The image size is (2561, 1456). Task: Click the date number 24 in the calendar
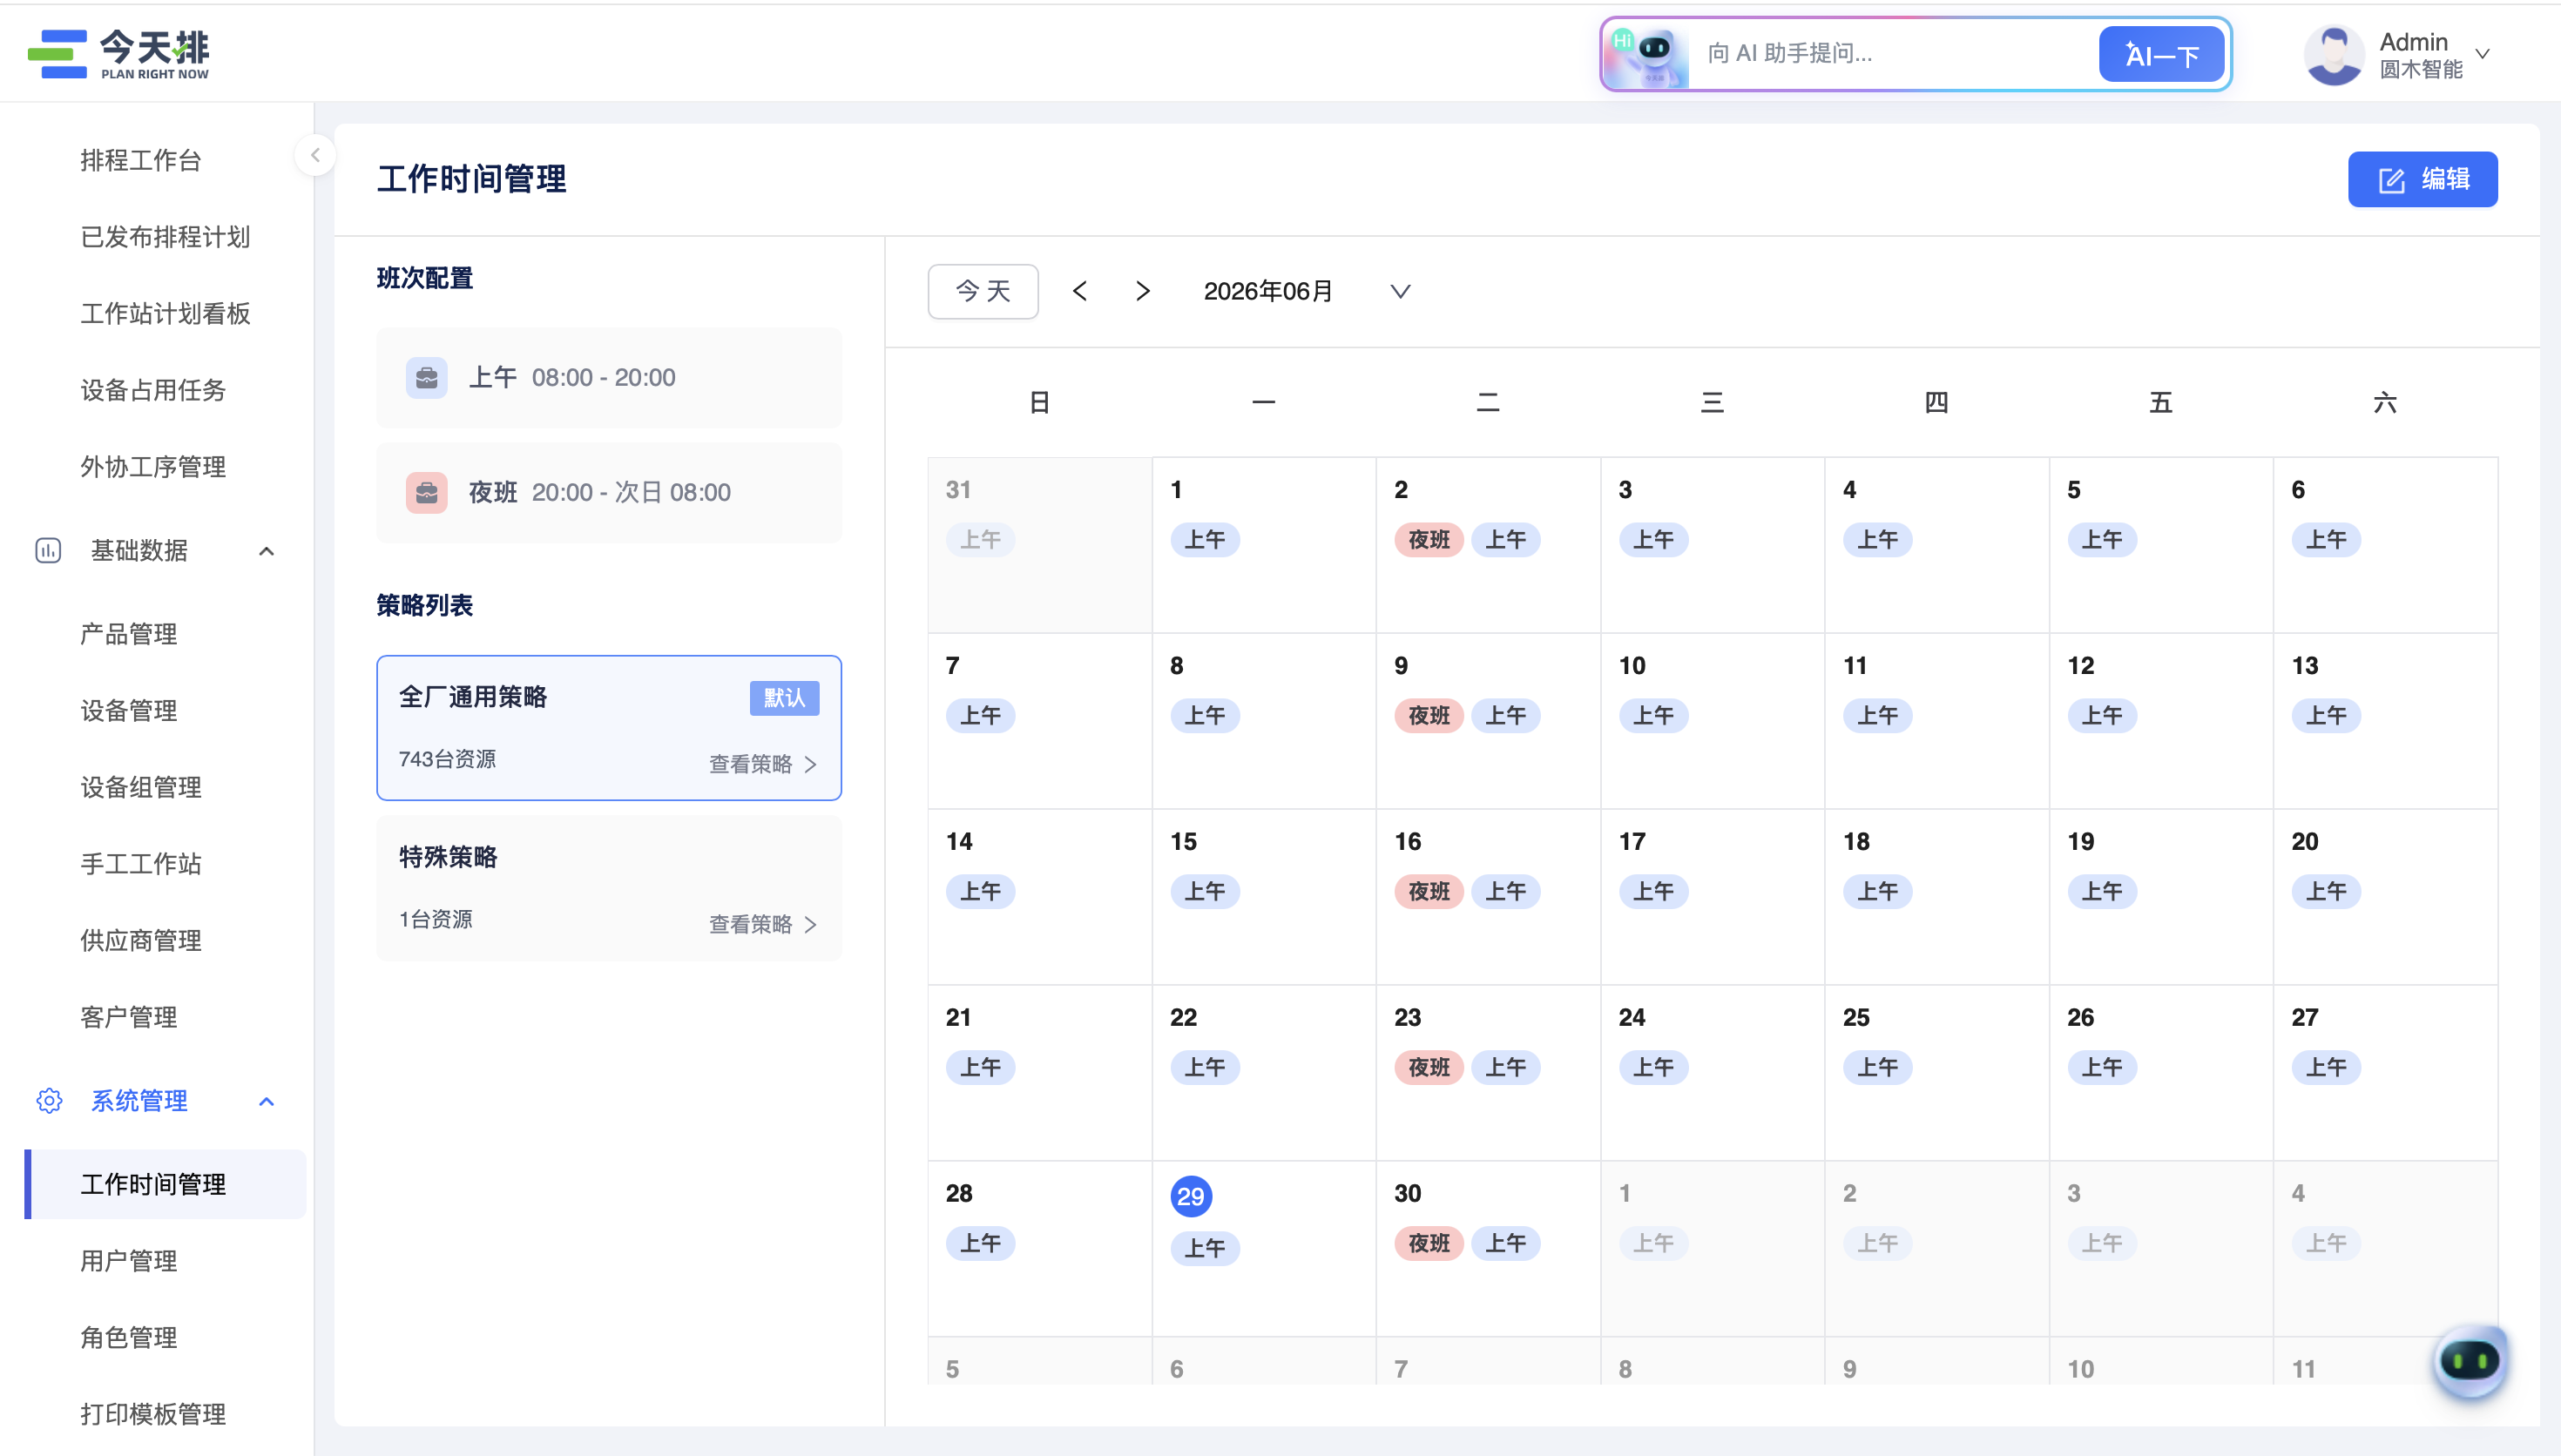1631,1018
